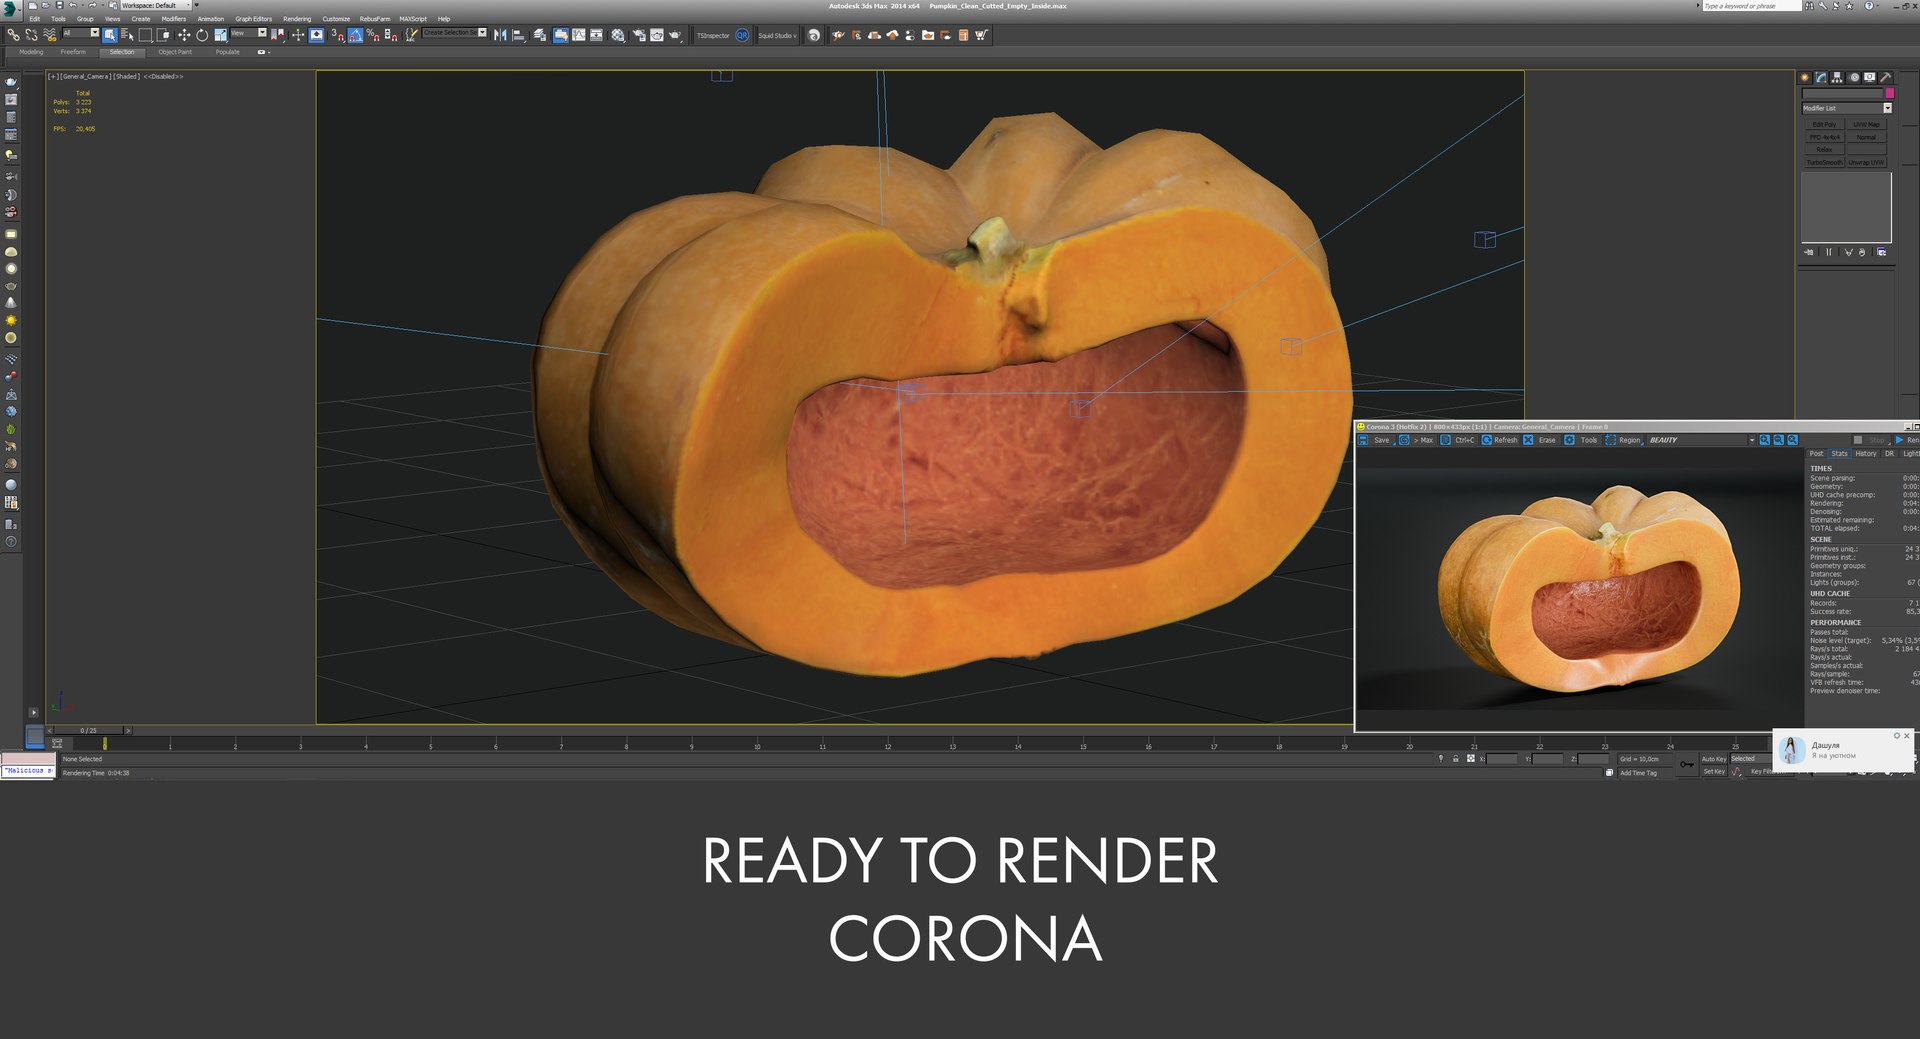The height and width of the screenshot is (1039, 1920).
Task: Toggle 3D Snaps button
Action: click(337, 35)
